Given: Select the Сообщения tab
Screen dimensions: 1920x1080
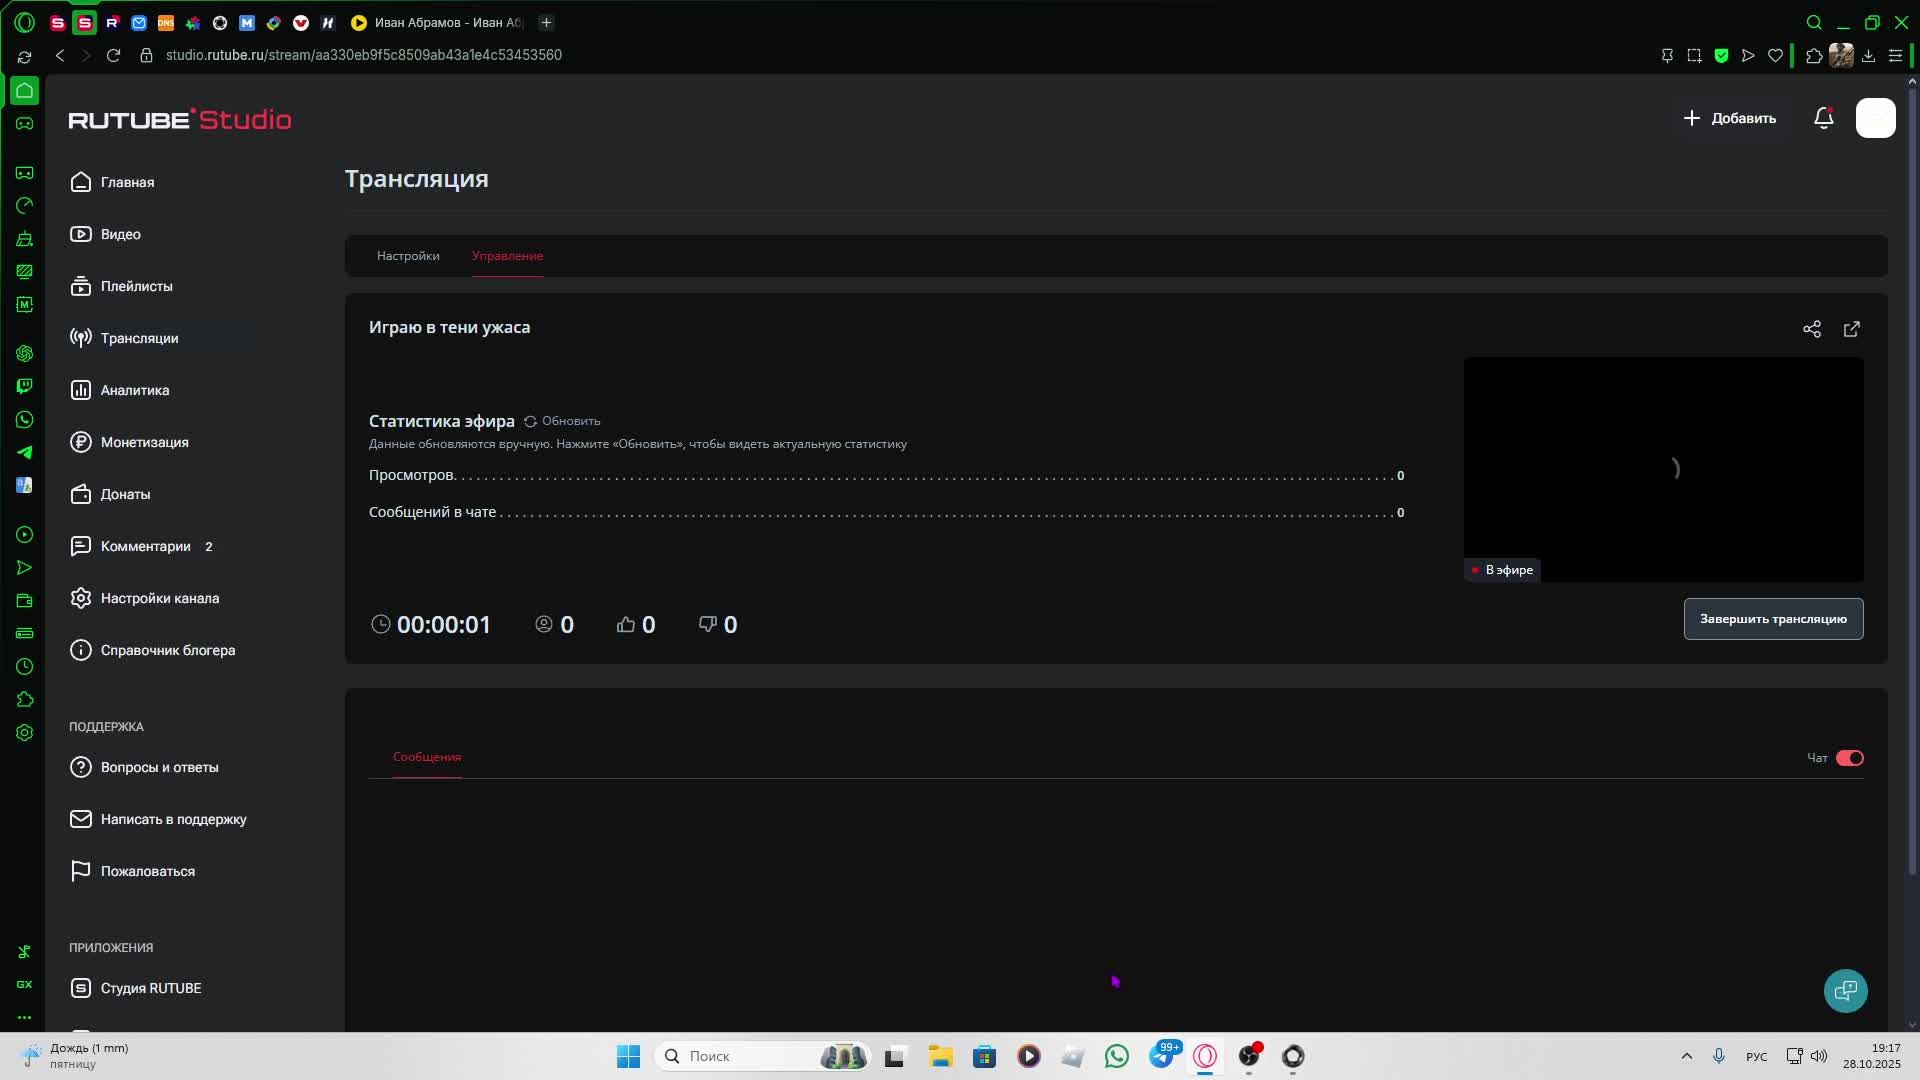Looking at the screenshot, I should [x=427, y=757].
